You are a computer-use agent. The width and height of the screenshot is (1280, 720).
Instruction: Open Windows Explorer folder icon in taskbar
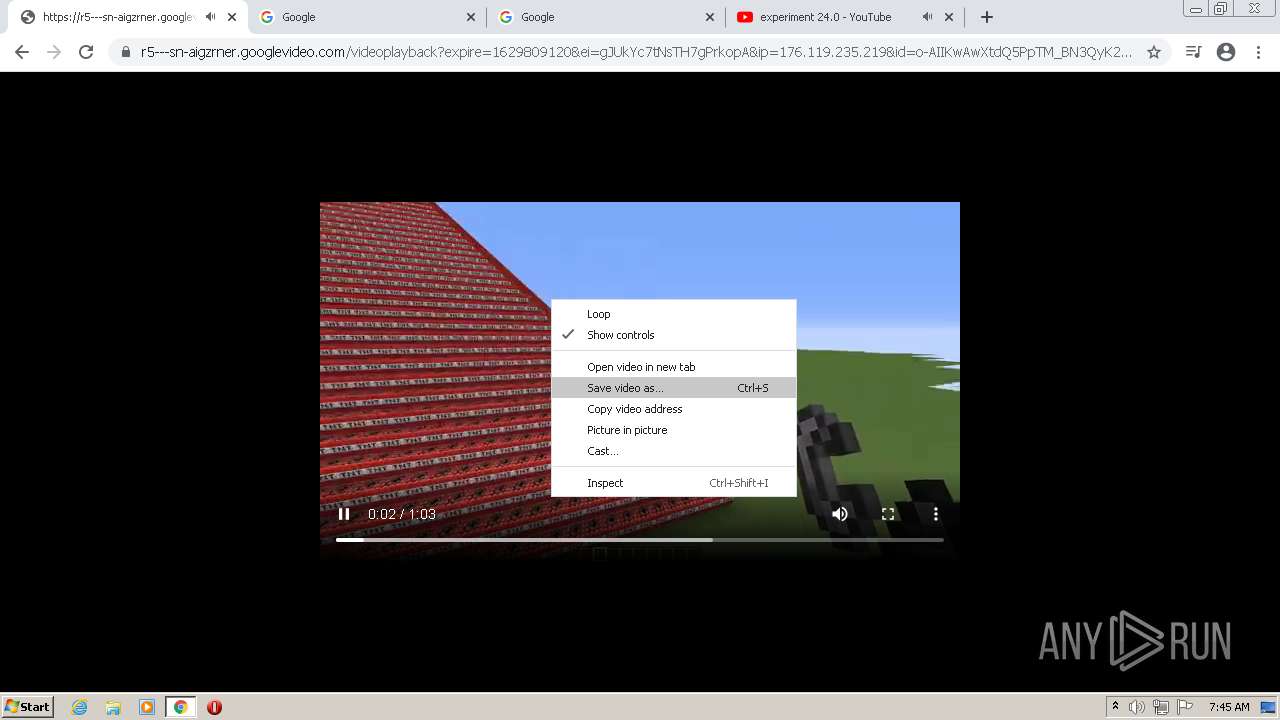point(113,707)
